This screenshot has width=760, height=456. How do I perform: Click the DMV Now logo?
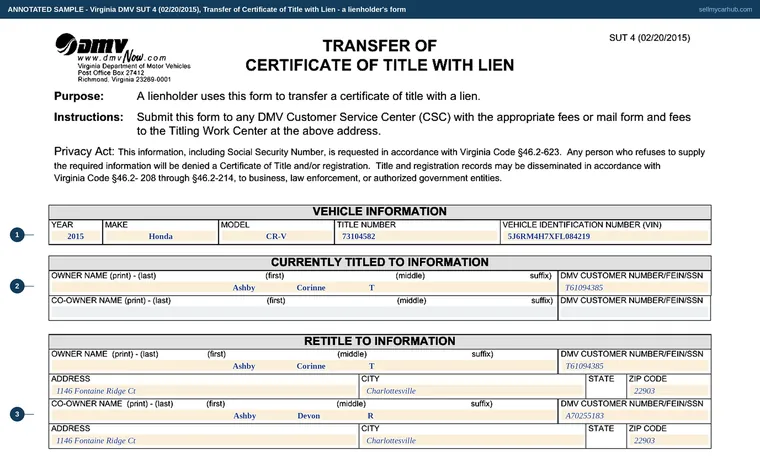pos(111,48)
